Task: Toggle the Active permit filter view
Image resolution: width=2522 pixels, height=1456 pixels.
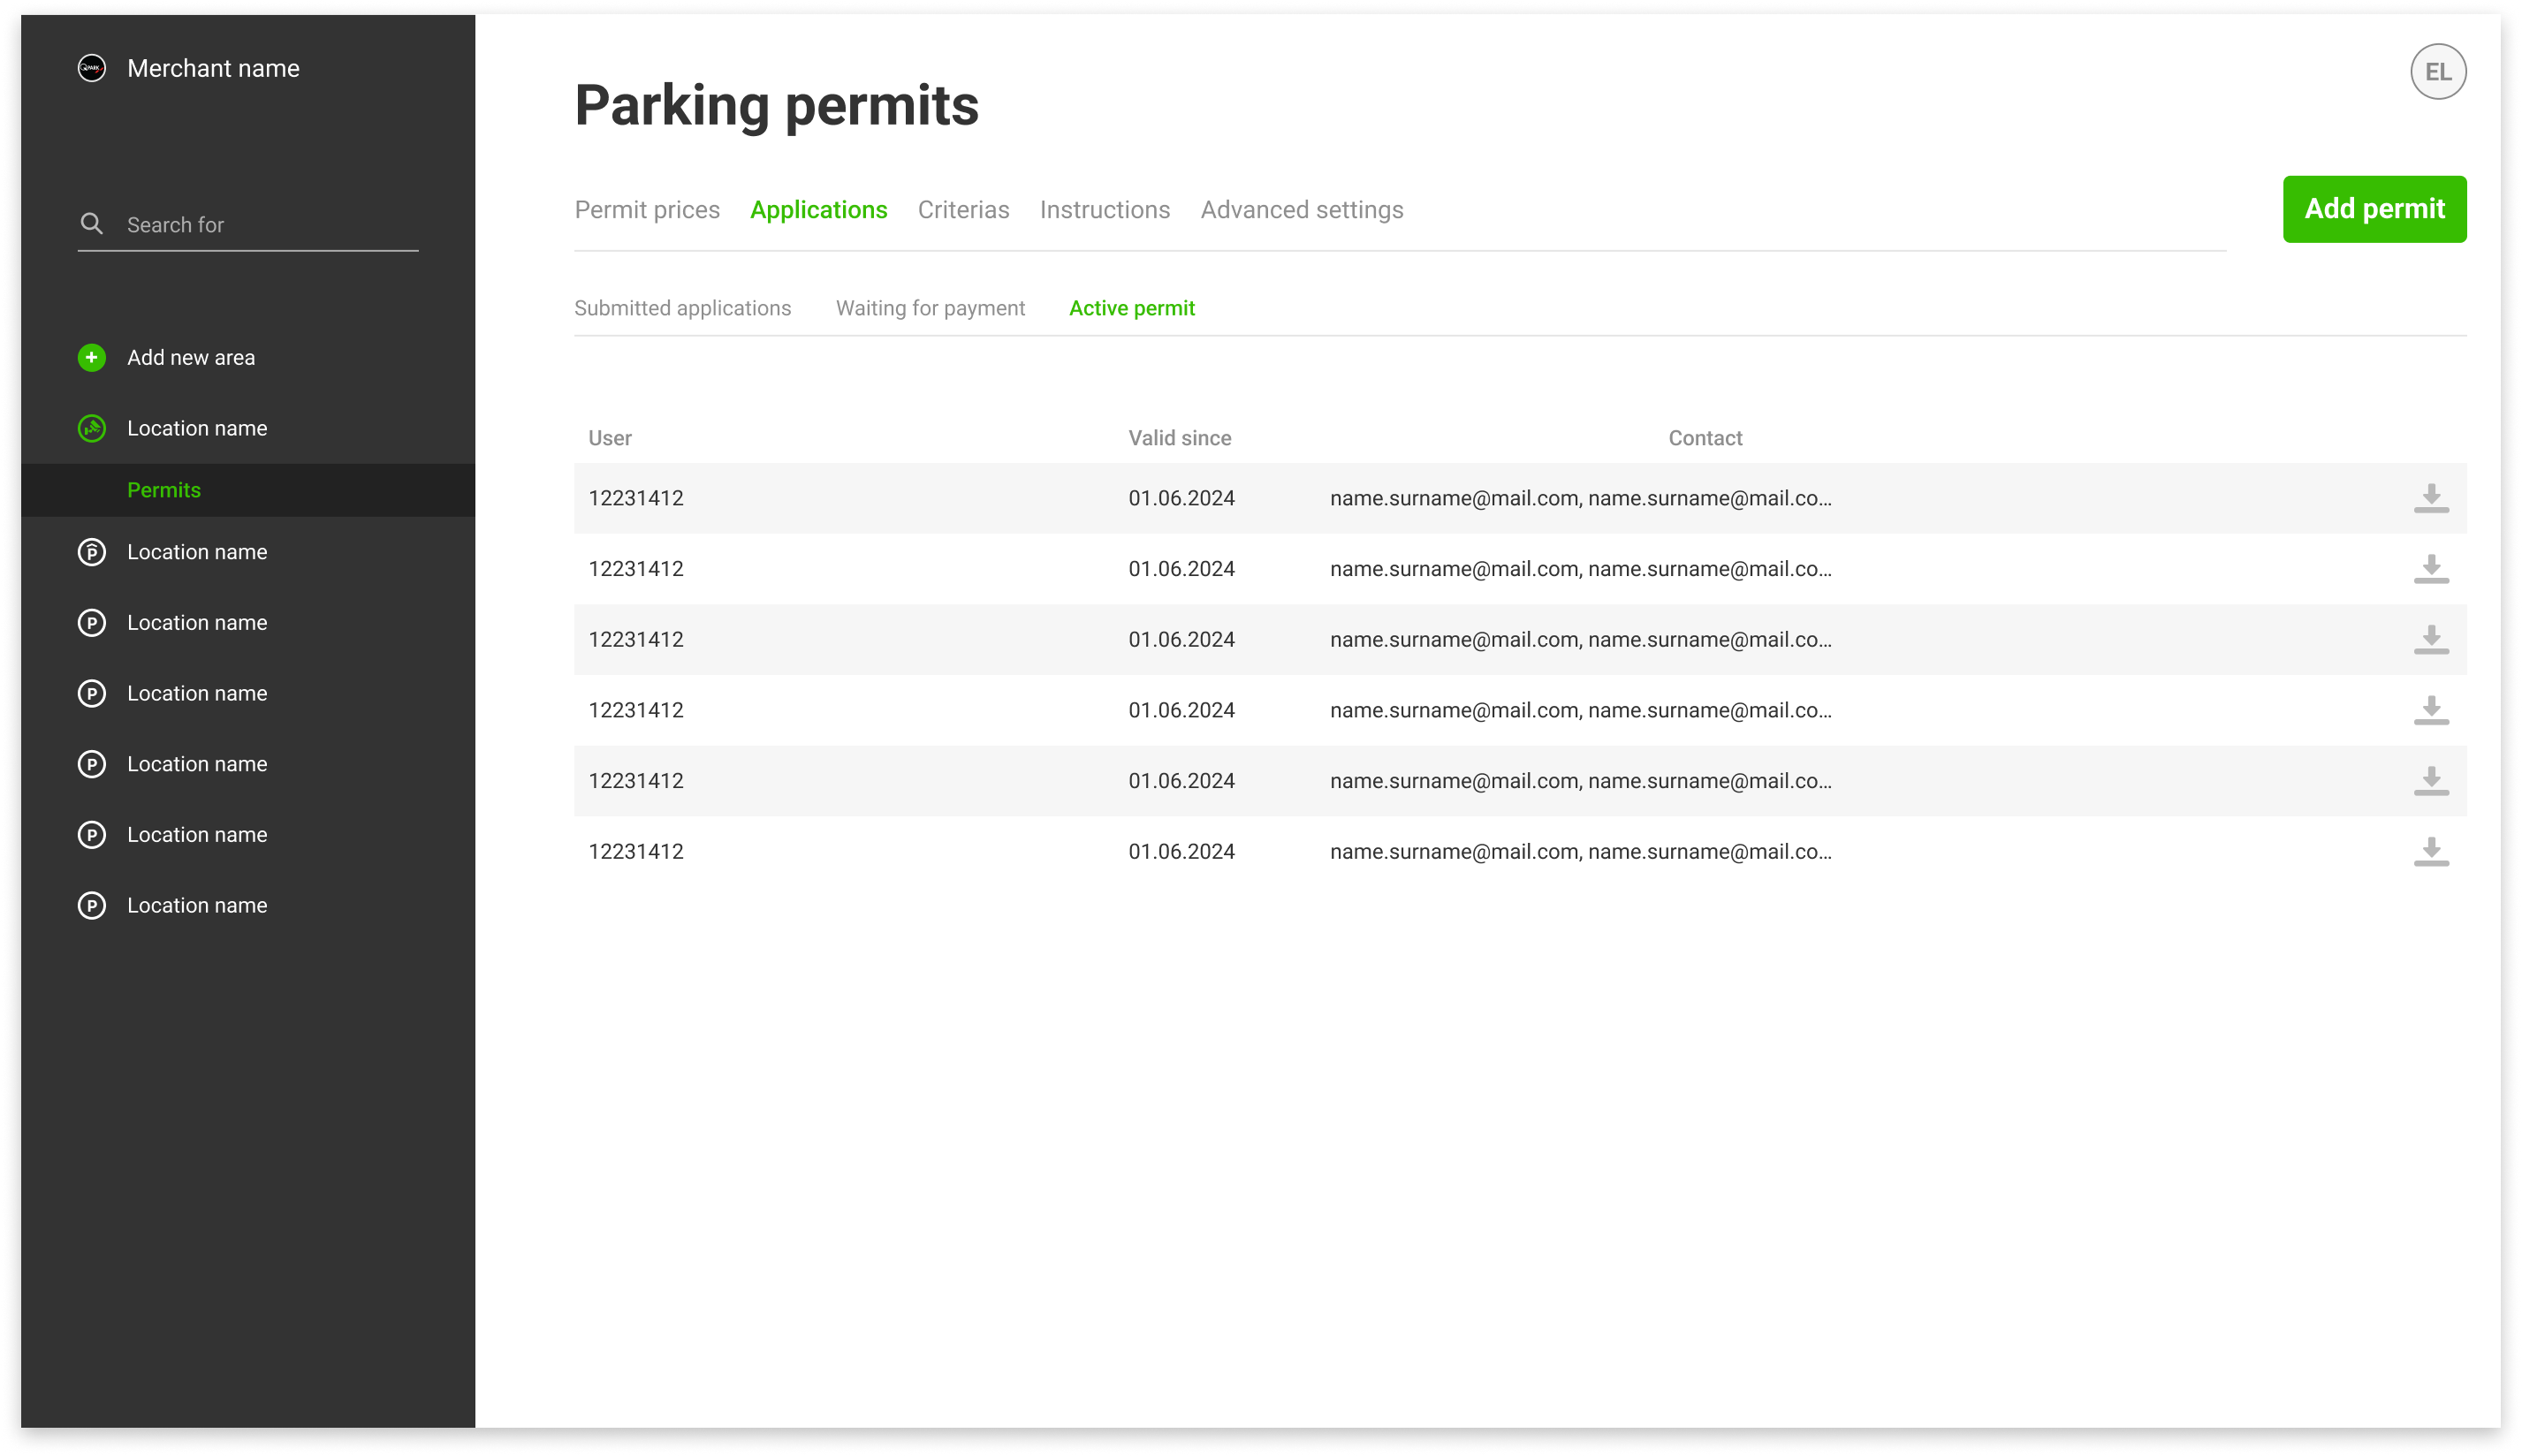Action: (1132, 307)
